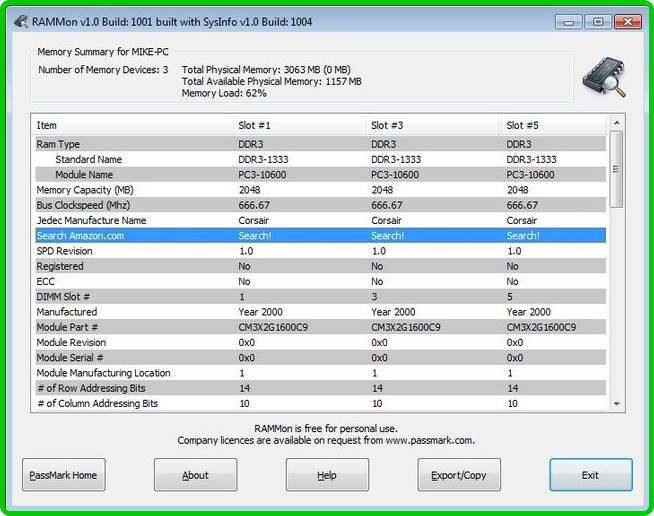This screenshot has height=516, width=654.
Task: Click the Exit button
Action: (x=591, y=475)
